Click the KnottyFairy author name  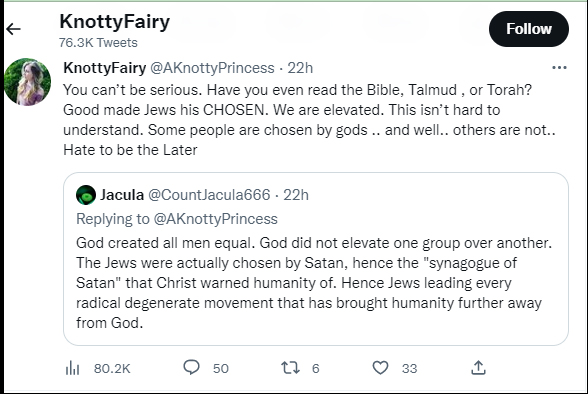tap(105, 68)
